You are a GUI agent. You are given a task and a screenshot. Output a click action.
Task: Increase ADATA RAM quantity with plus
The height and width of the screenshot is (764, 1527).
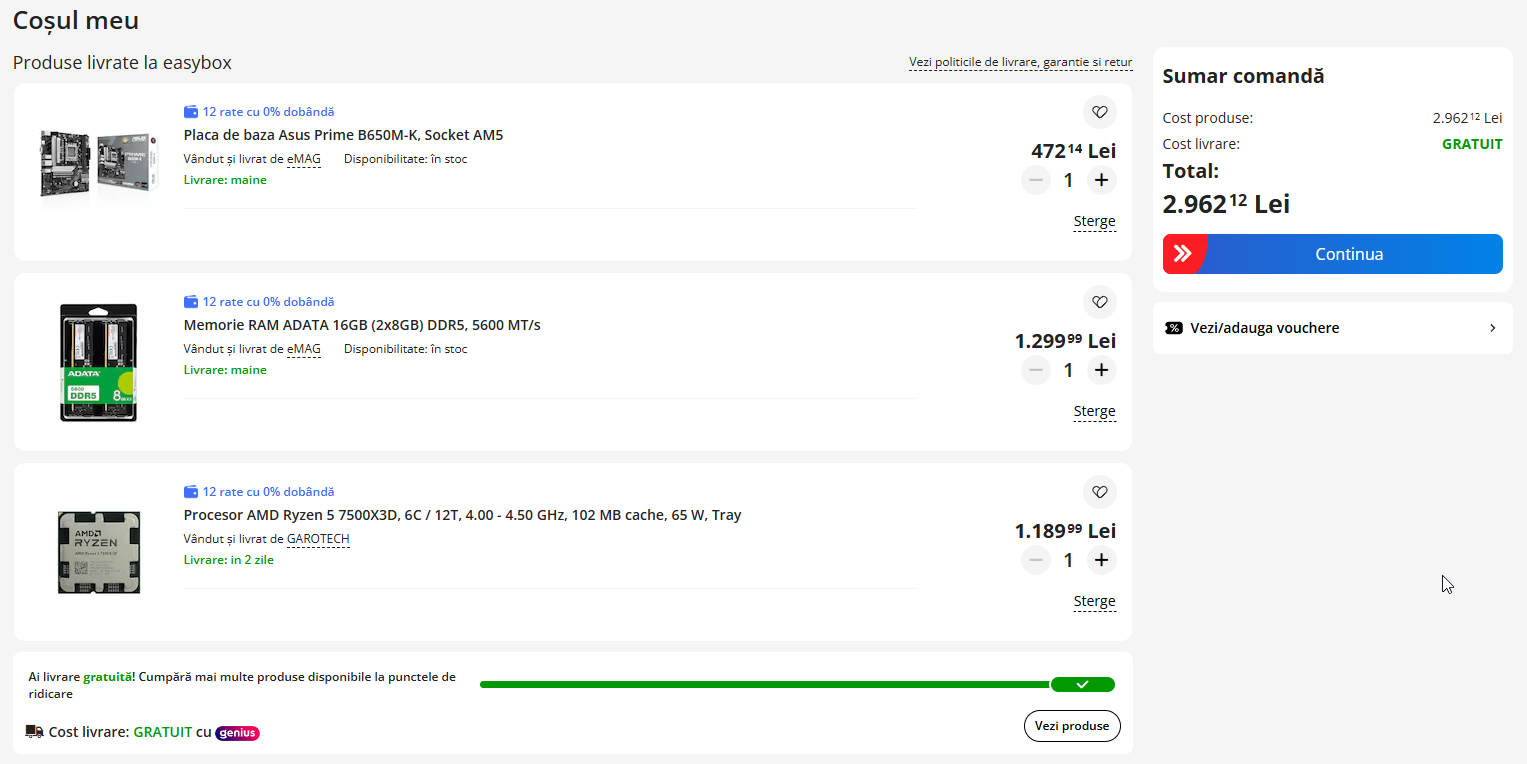click(1101, 370)
